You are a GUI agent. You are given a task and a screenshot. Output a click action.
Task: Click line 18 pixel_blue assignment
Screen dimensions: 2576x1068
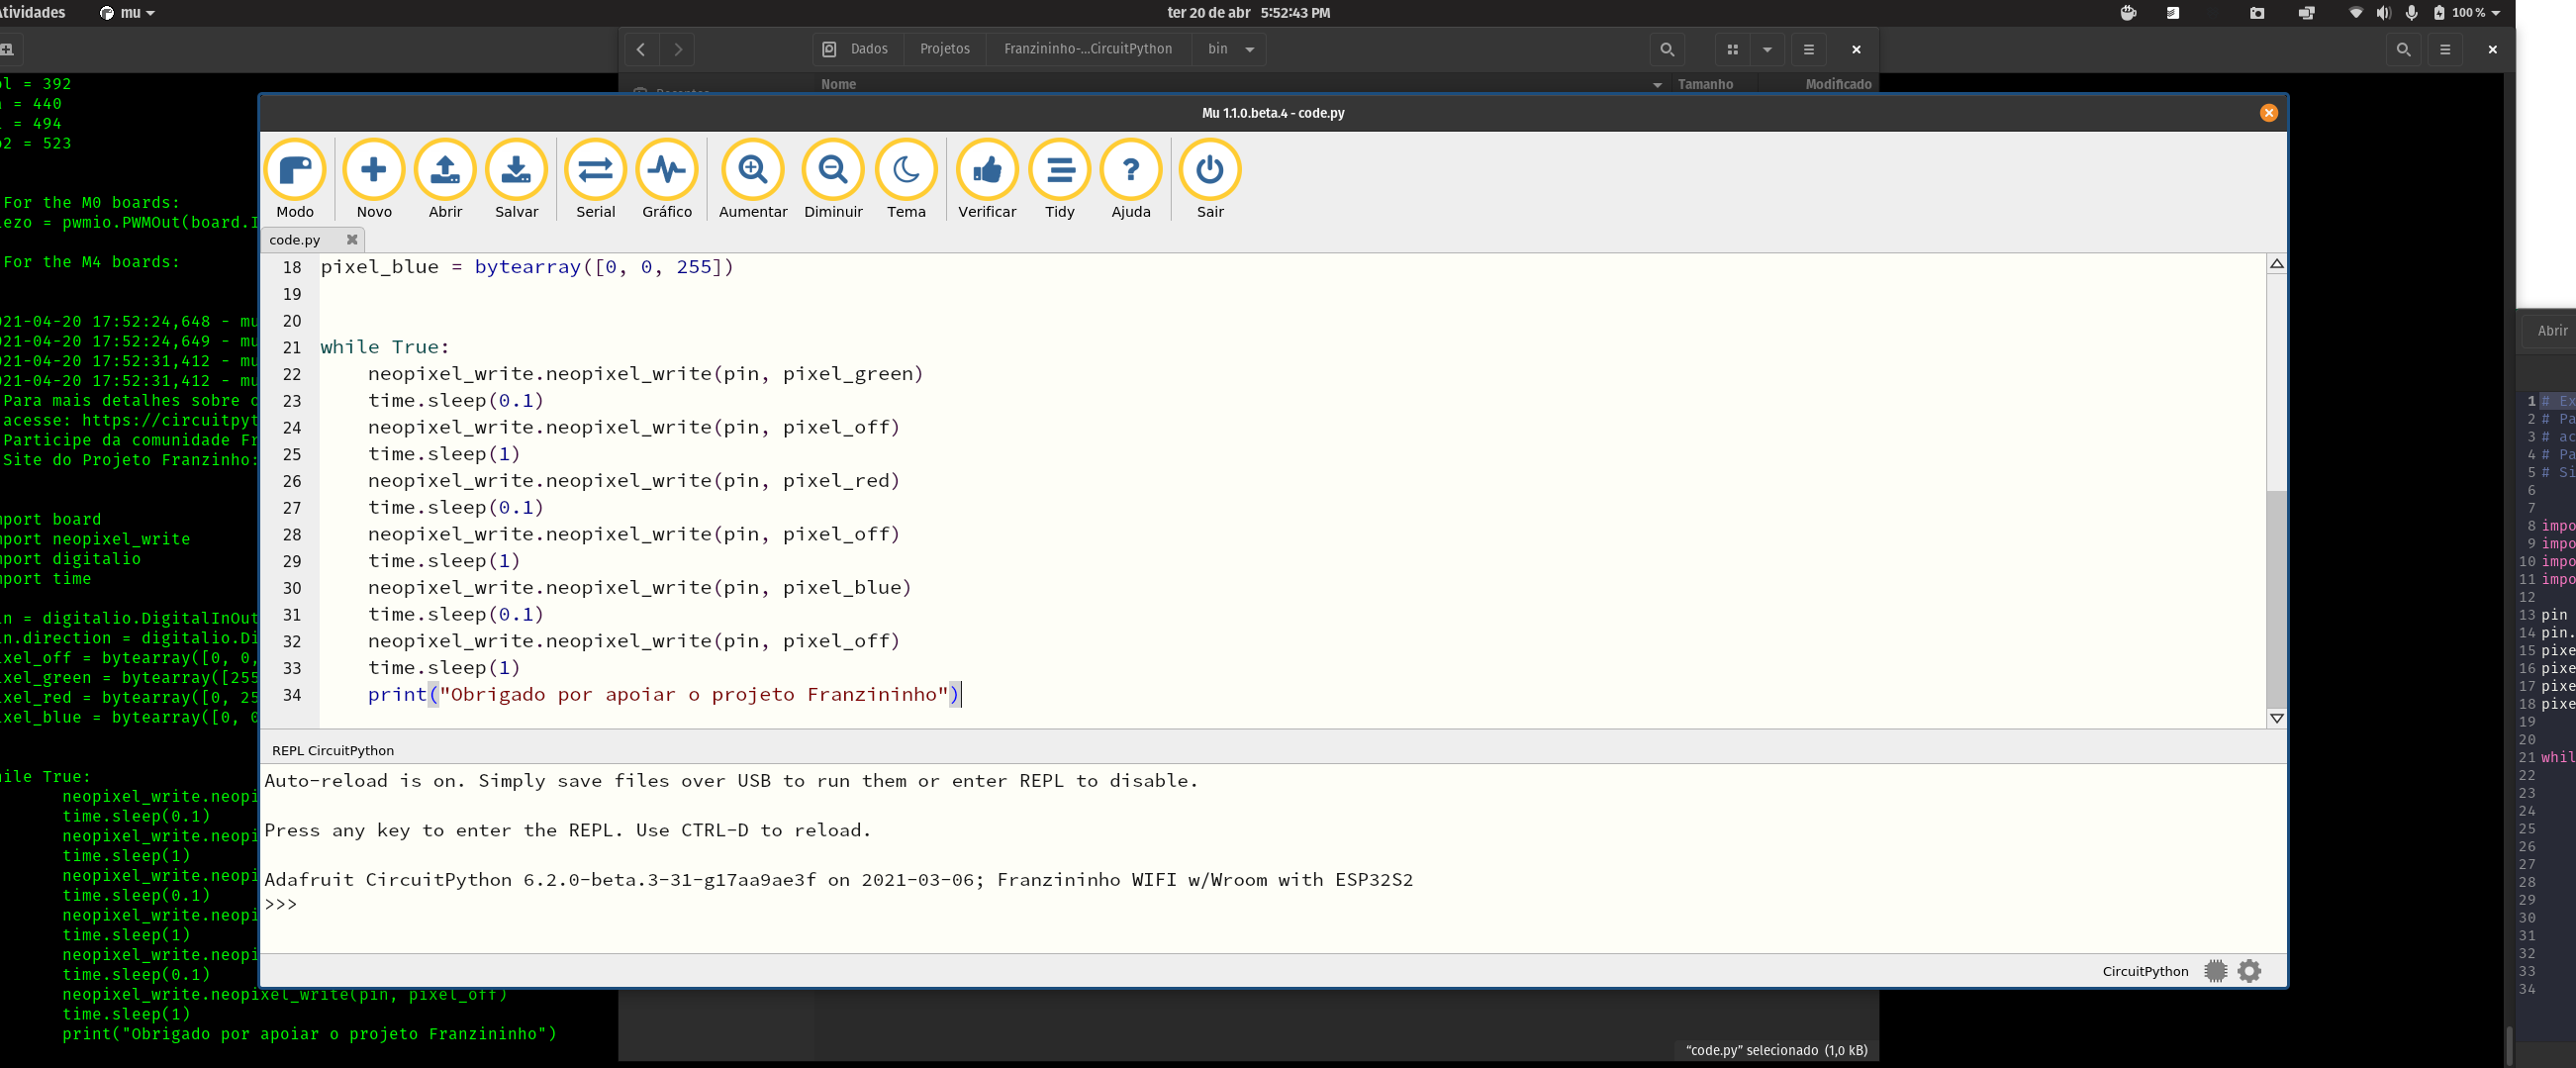pos(527,267)
